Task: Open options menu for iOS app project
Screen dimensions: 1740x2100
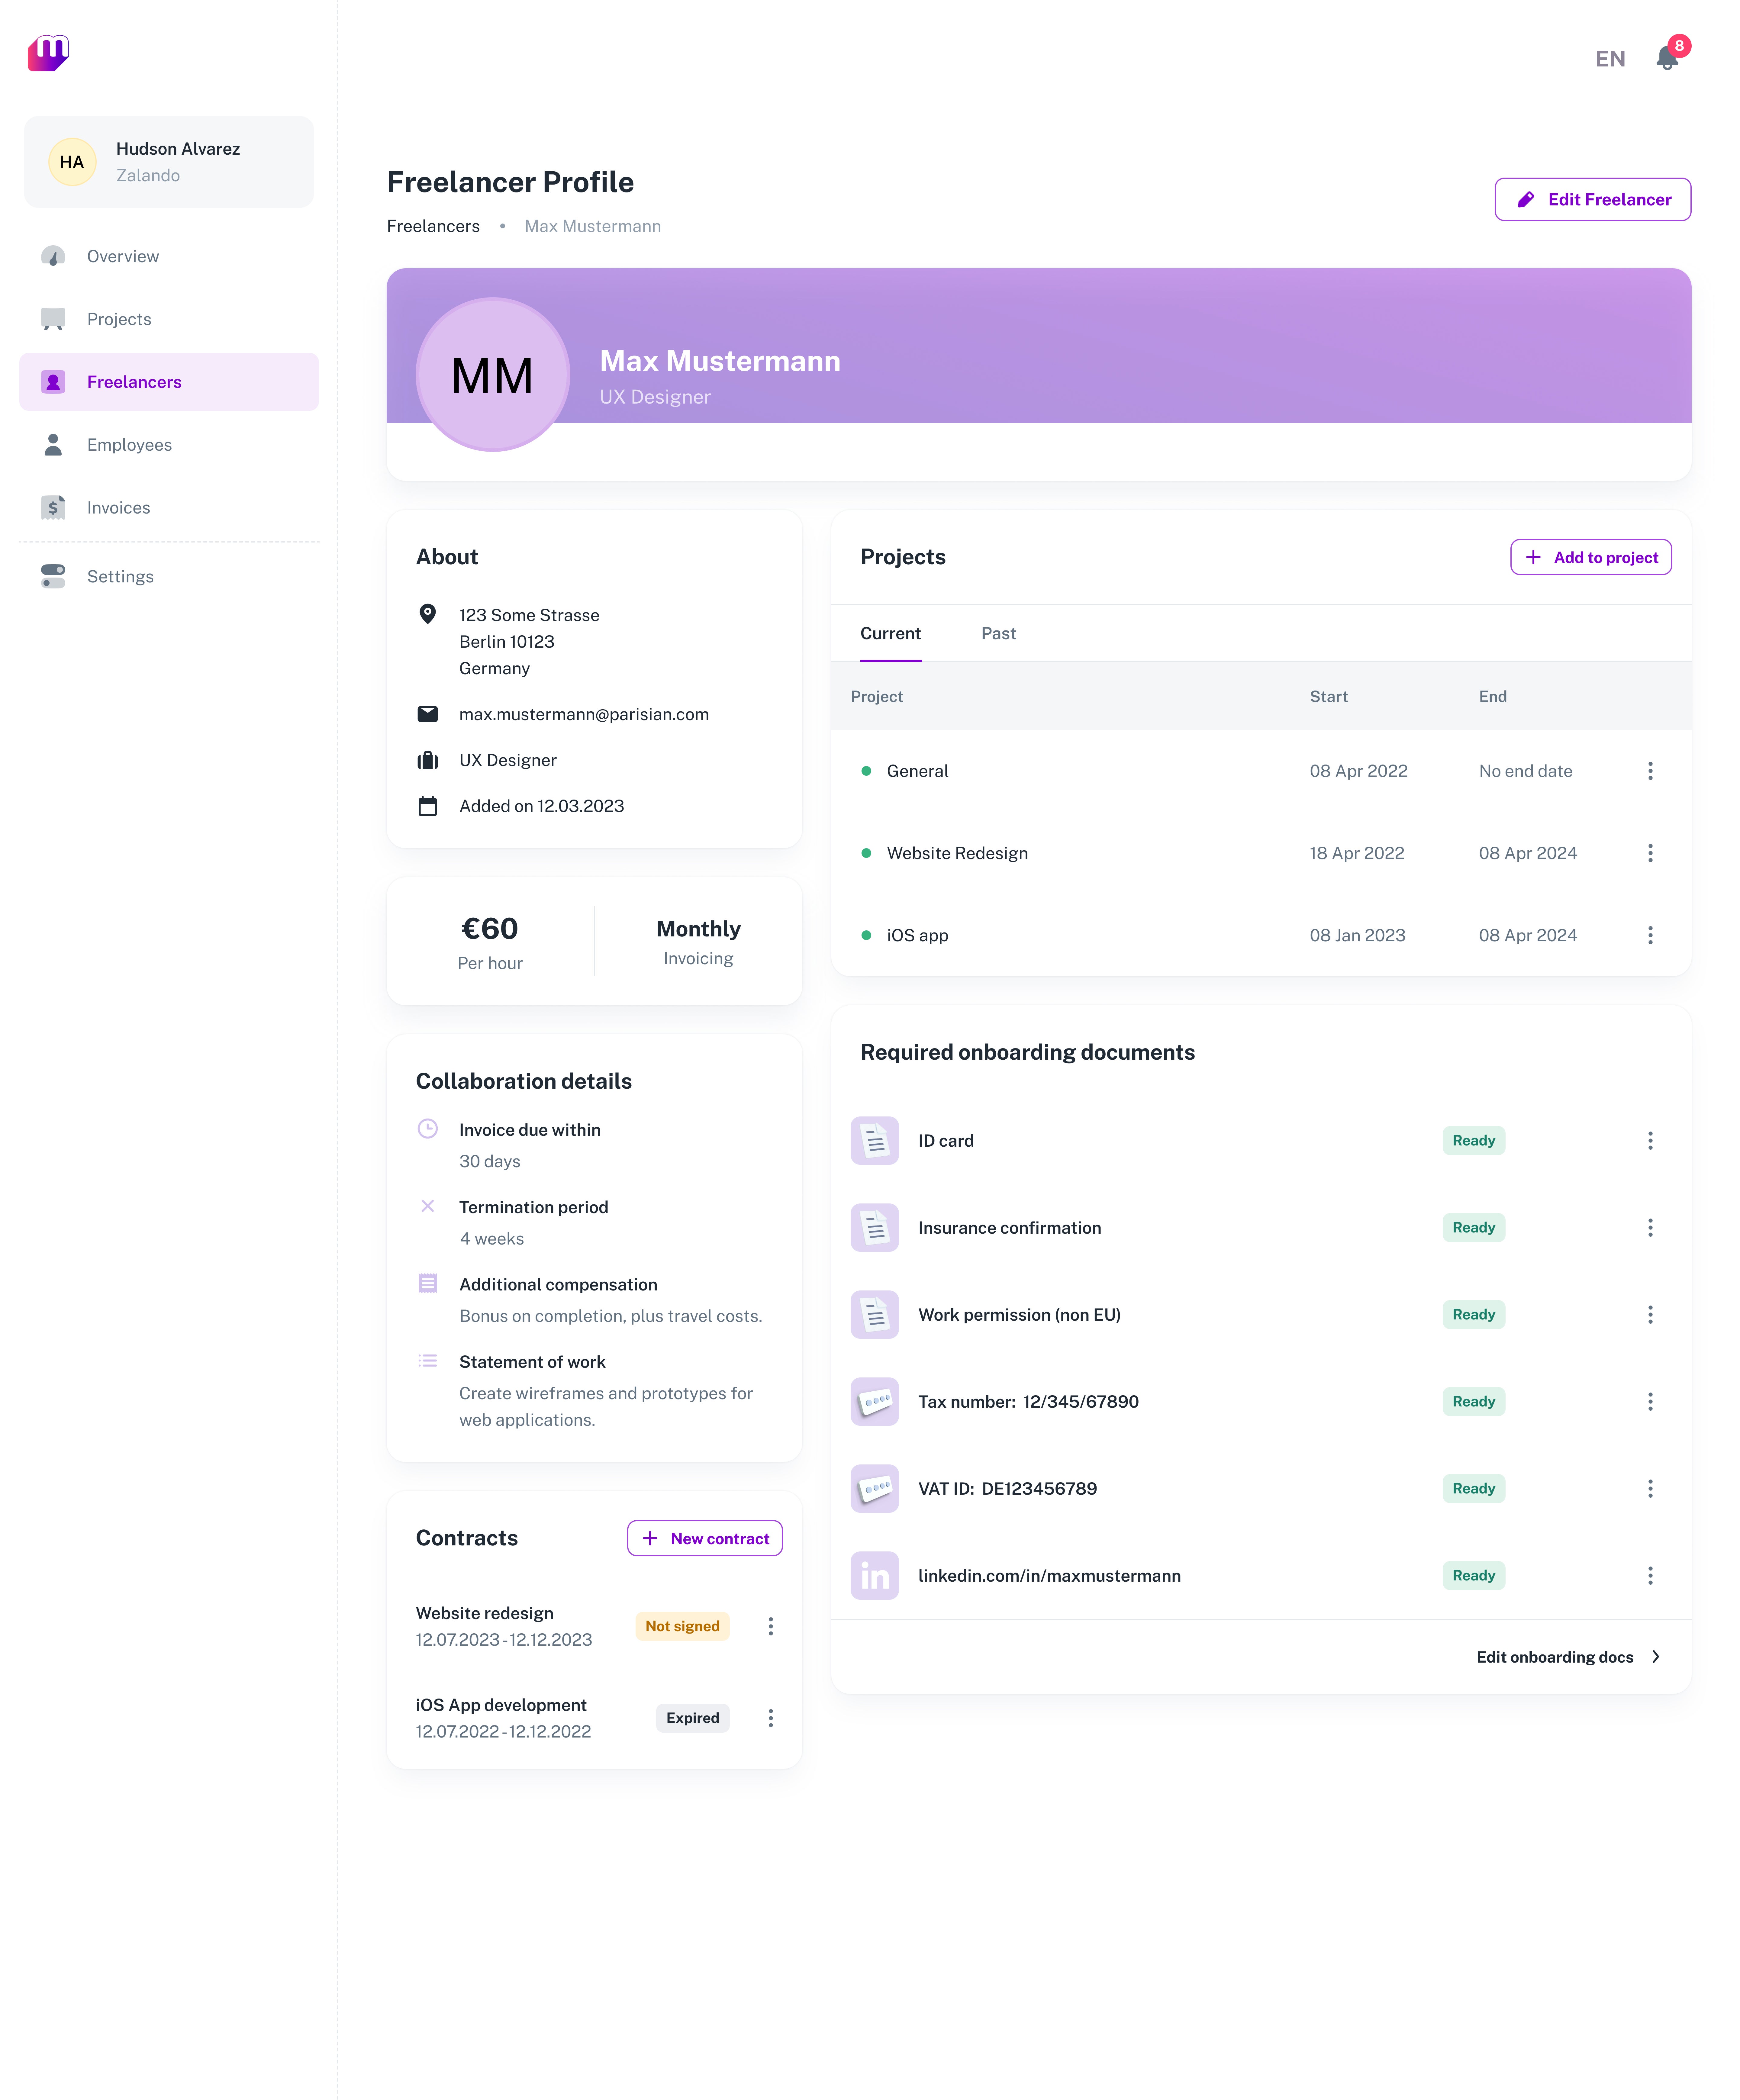Action: pyautogui.click(x=1650, y=935)
